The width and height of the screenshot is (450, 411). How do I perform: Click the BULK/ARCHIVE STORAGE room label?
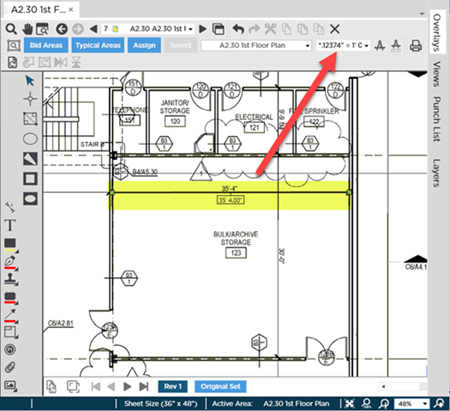236,238
